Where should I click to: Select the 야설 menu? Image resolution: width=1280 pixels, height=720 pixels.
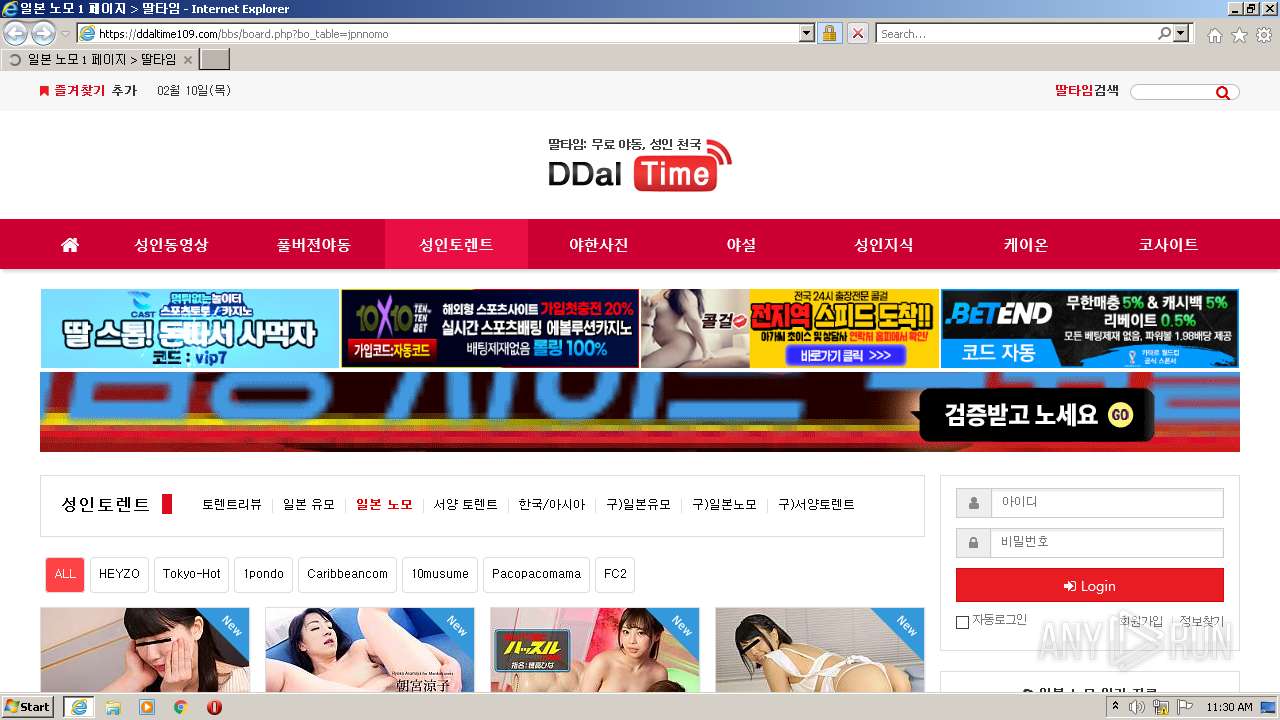741,245
